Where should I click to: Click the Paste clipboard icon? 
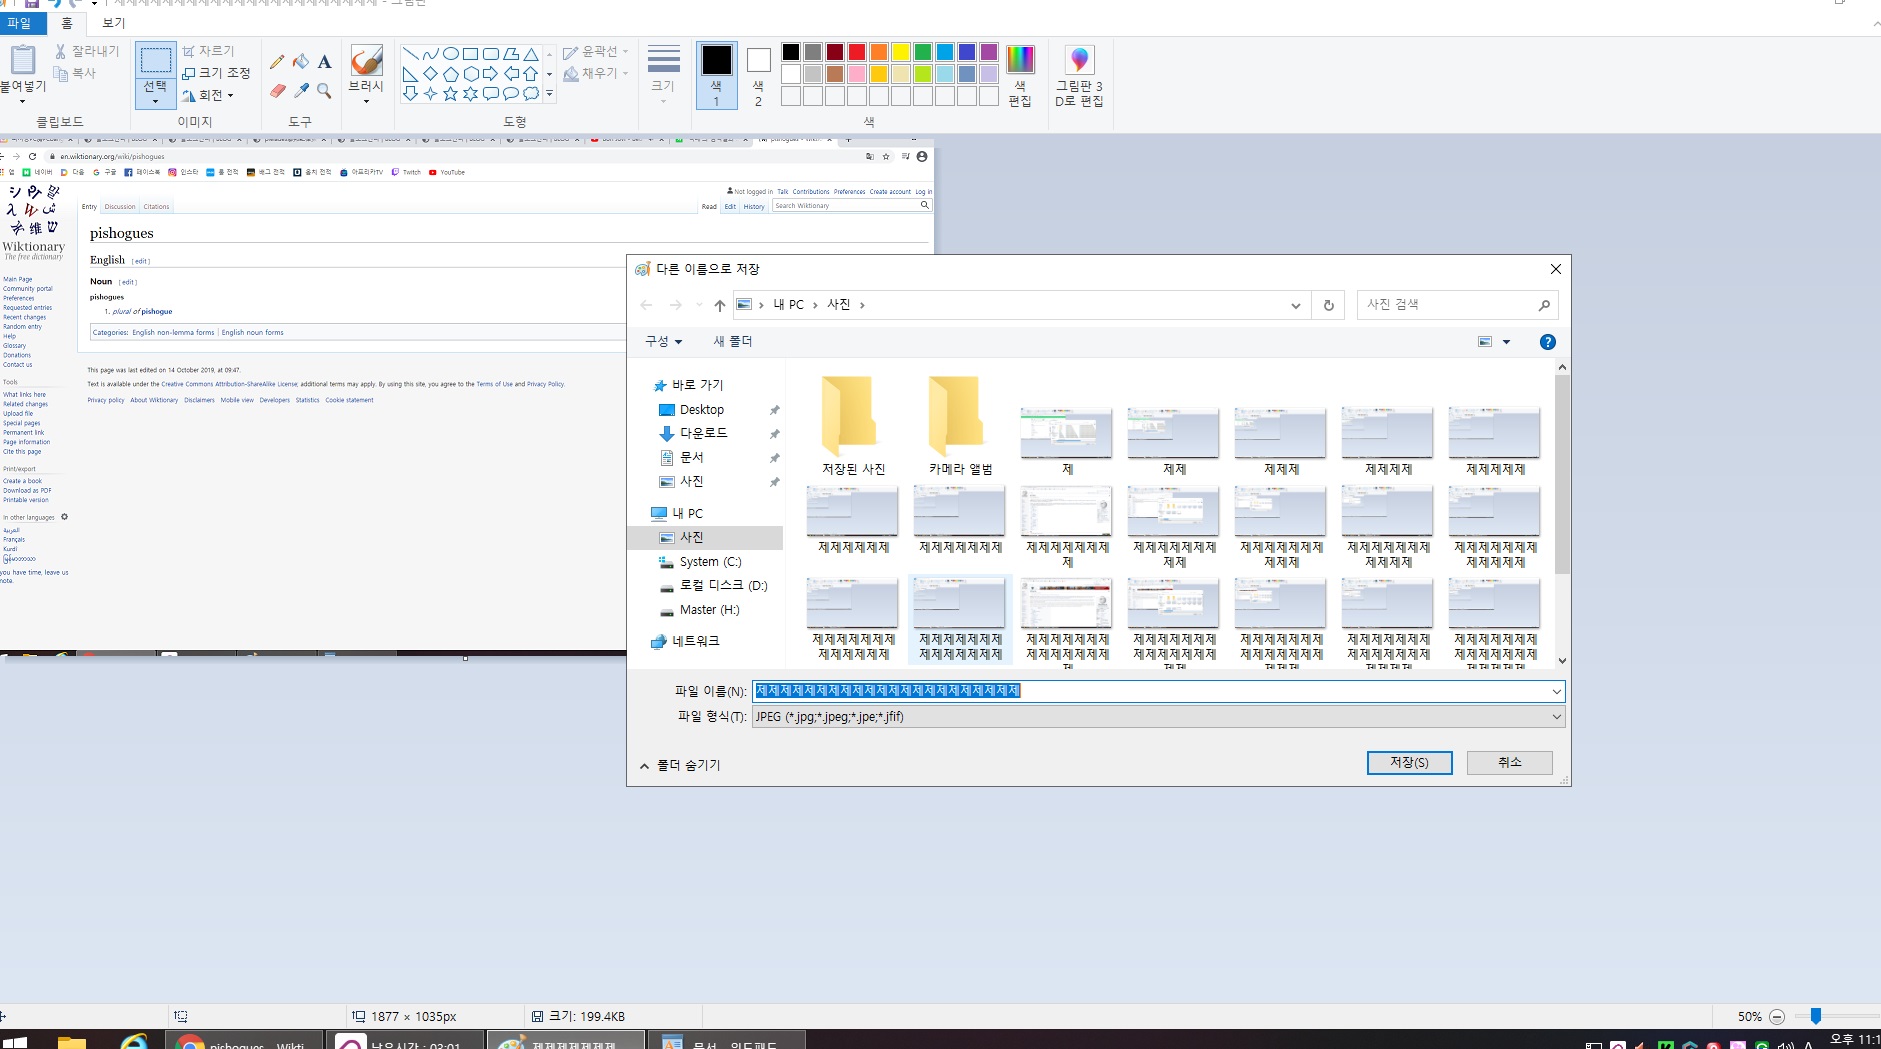tap(23, 60)
